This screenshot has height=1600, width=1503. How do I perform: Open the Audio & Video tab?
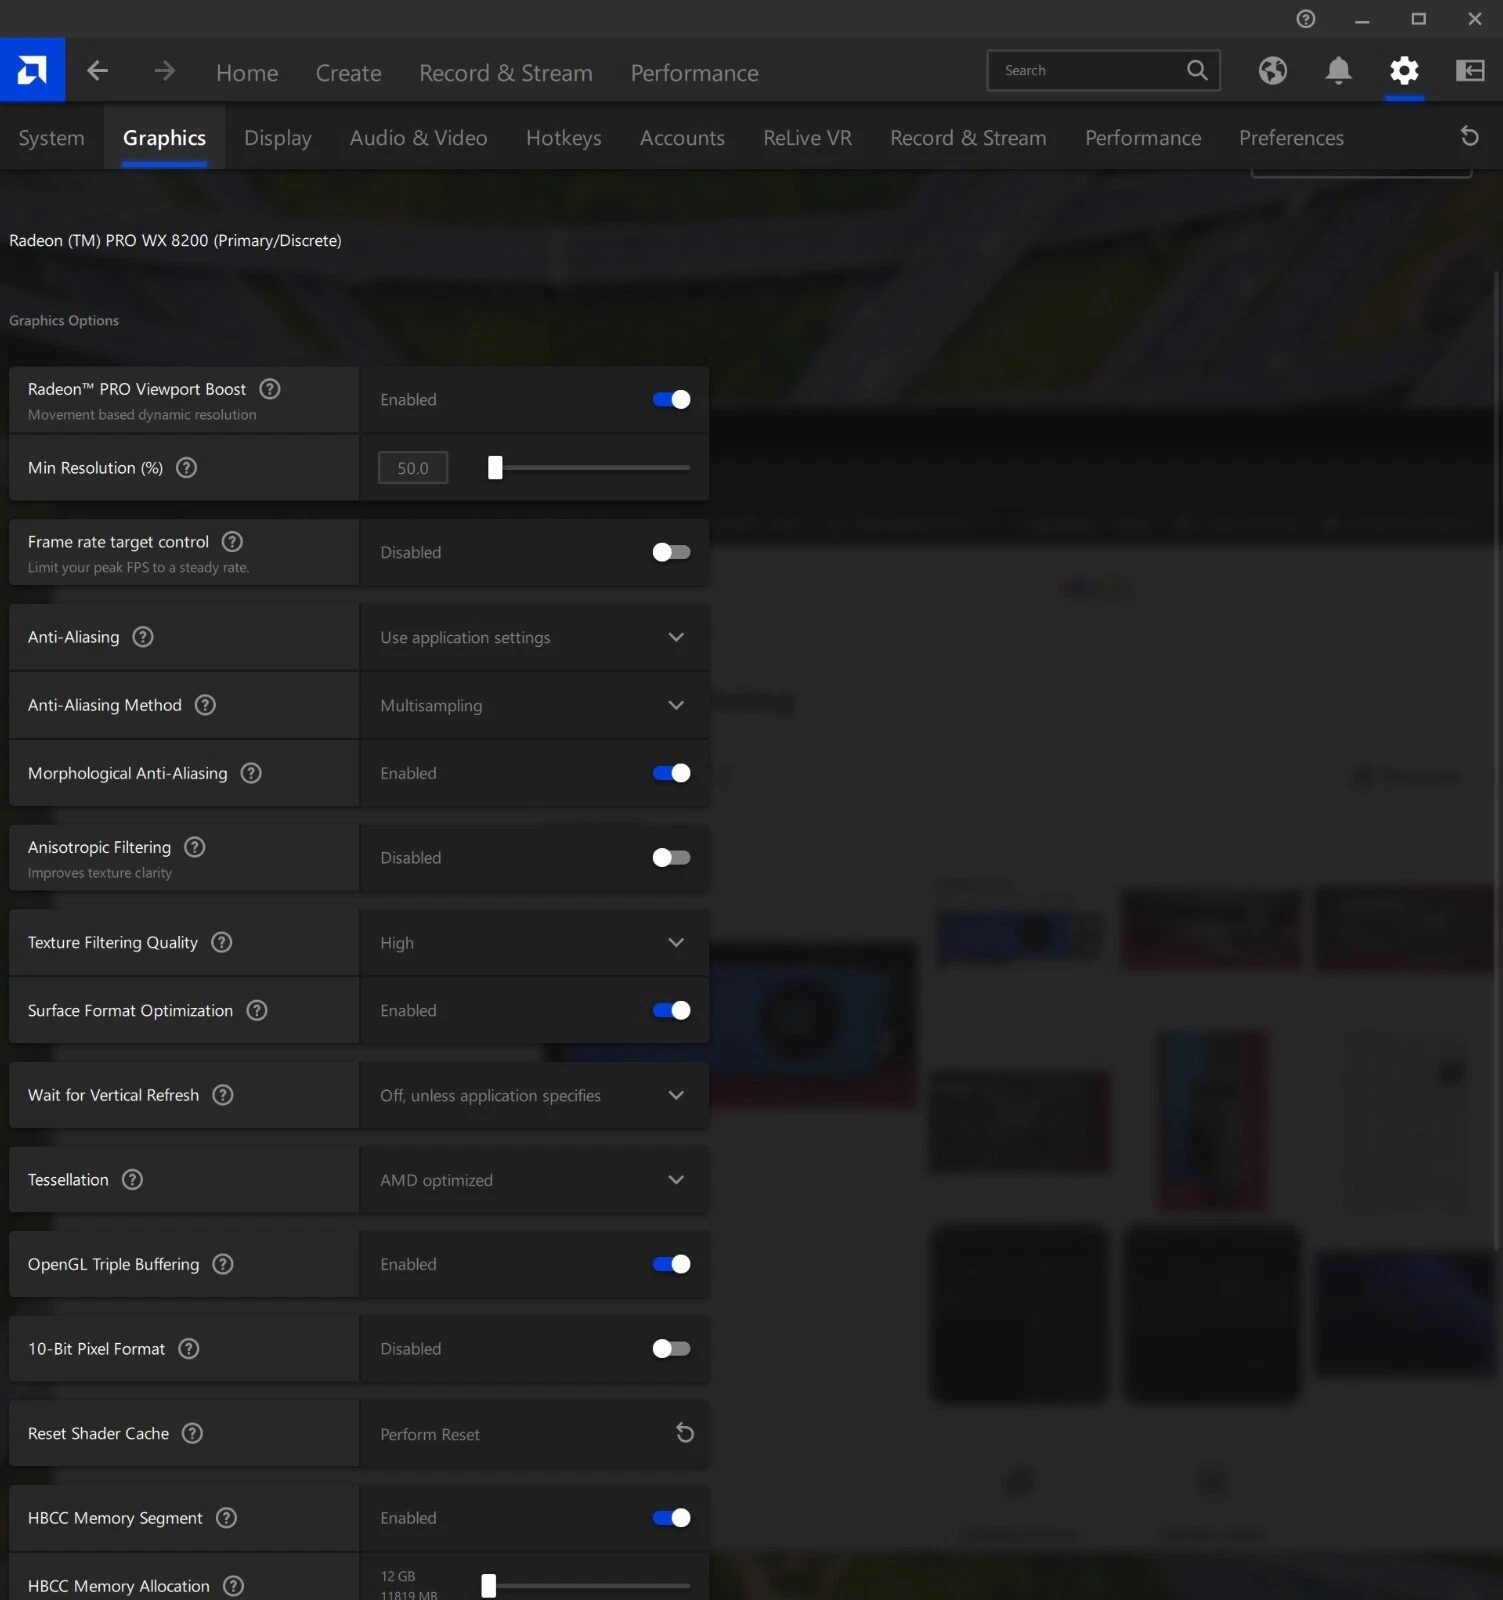pyautogui.click(x=418, y=137)
